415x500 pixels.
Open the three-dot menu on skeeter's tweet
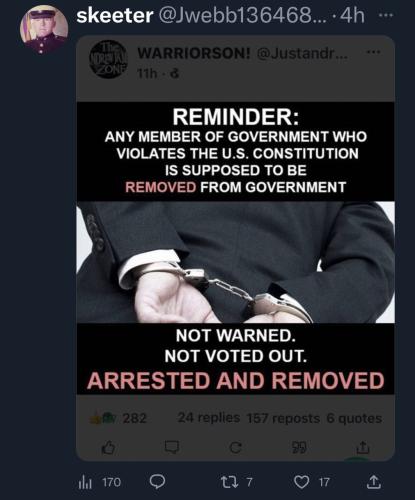coord(386,15)
